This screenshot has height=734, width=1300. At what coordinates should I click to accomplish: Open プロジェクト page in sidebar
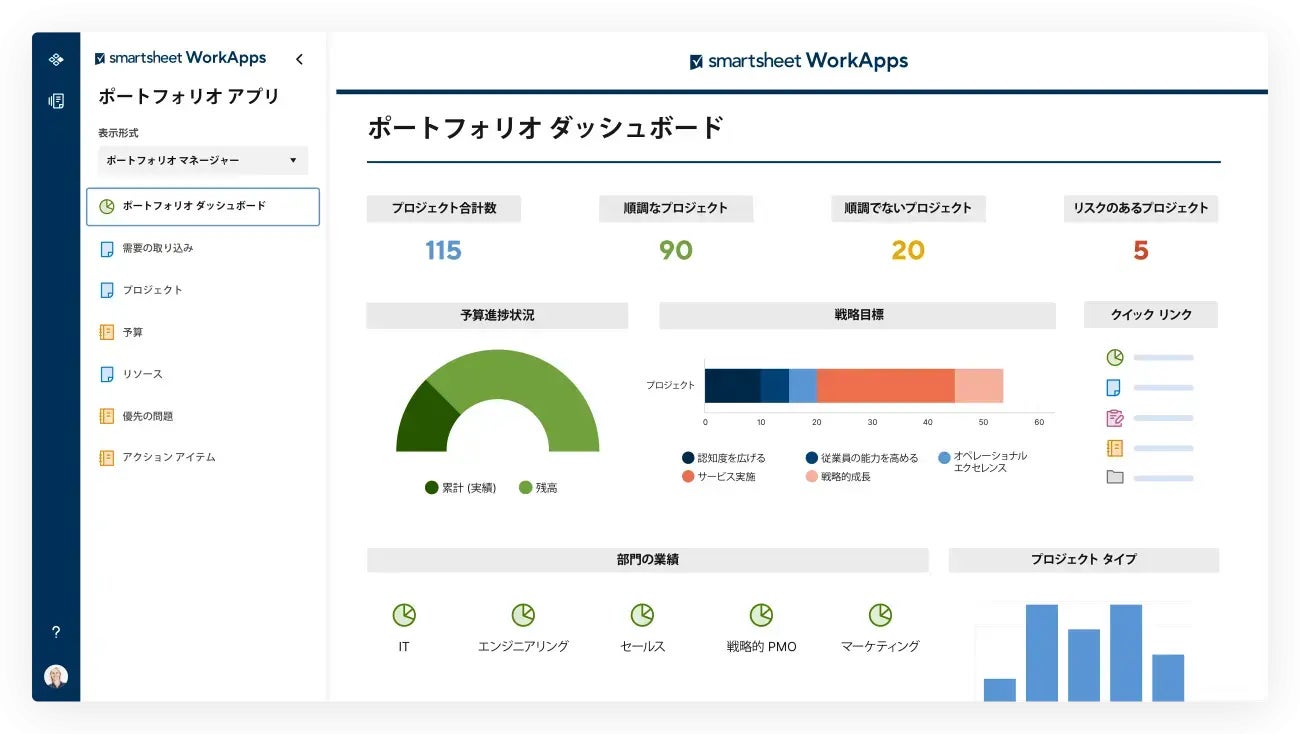tap(152, 290)
